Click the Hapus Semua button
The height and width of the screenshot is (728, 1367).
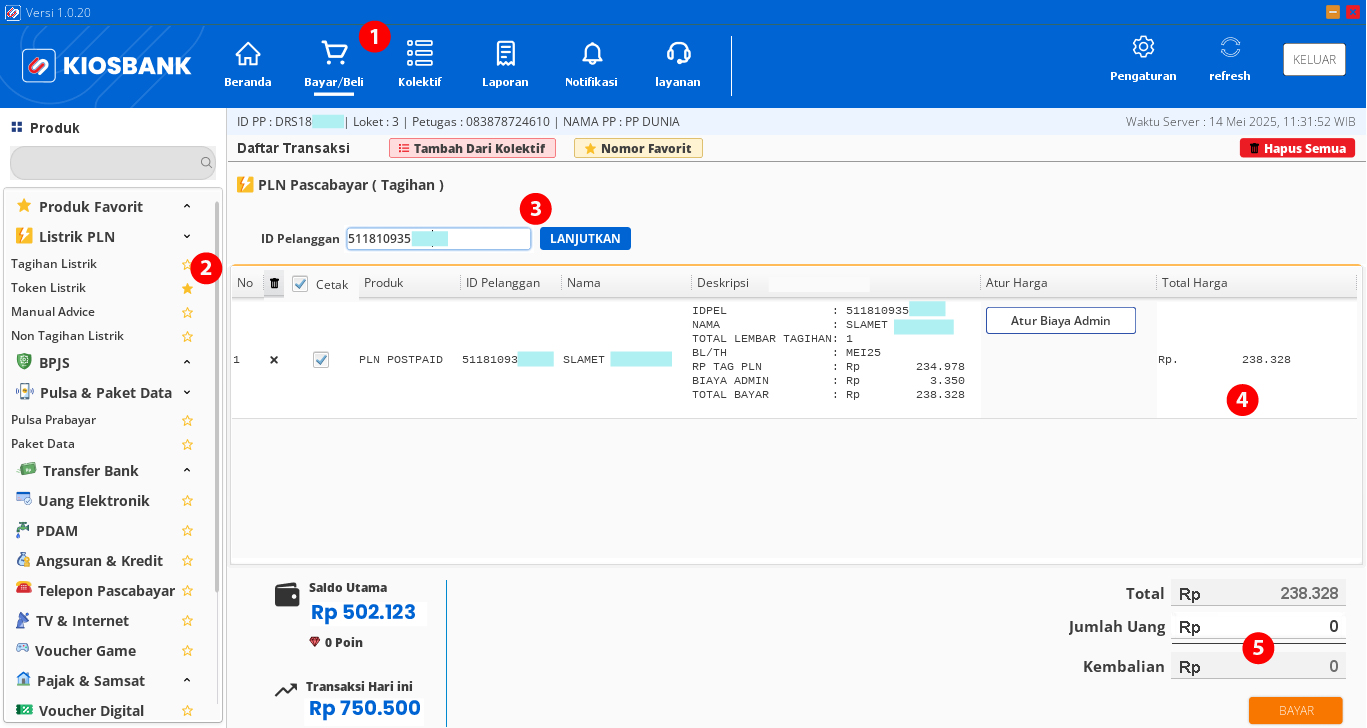tap(1298, 148)
